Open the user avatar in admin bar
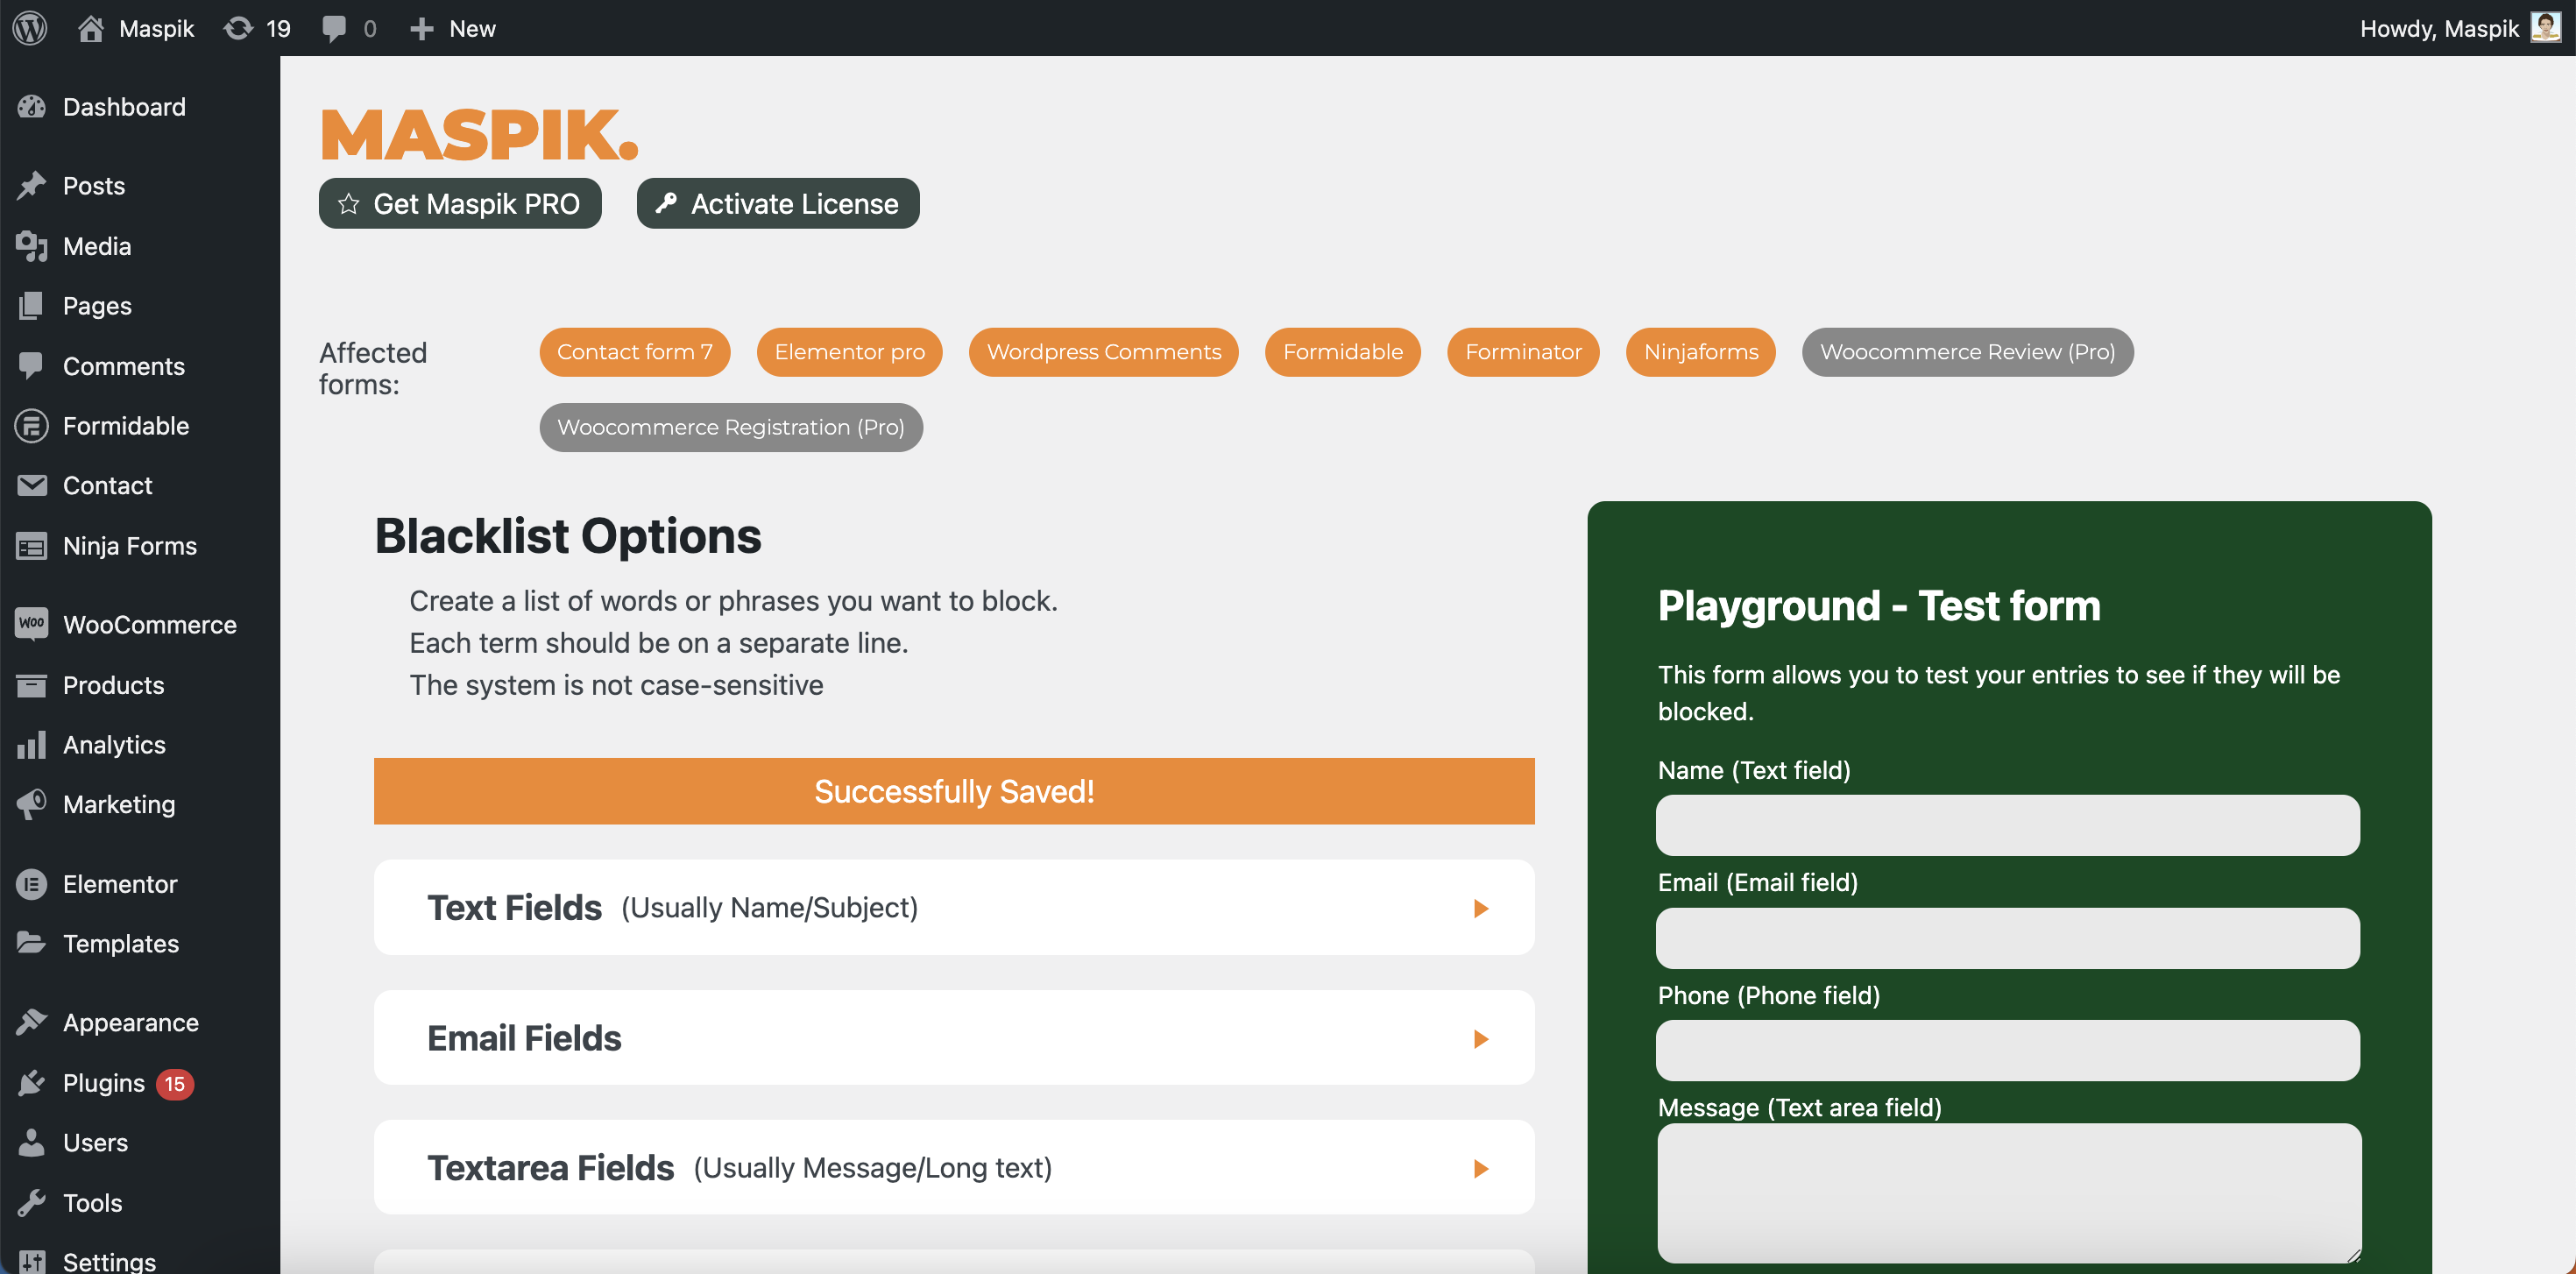Image resolution: width=2576 pixels, height=1274 pixels. click(x=2545, y=28)
